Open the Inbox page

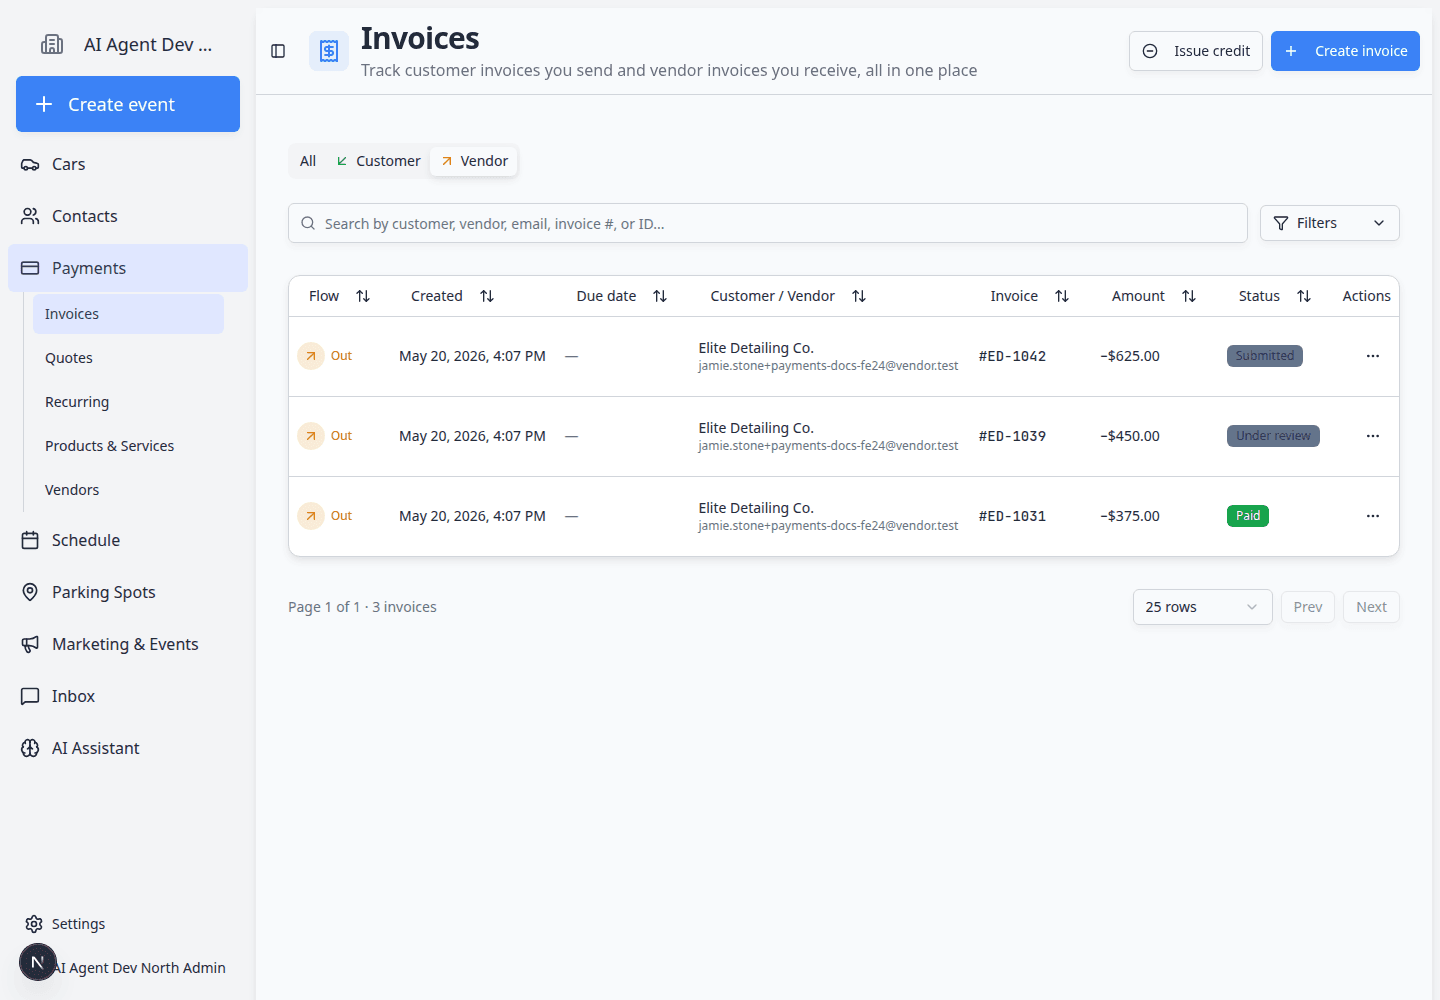128,696
